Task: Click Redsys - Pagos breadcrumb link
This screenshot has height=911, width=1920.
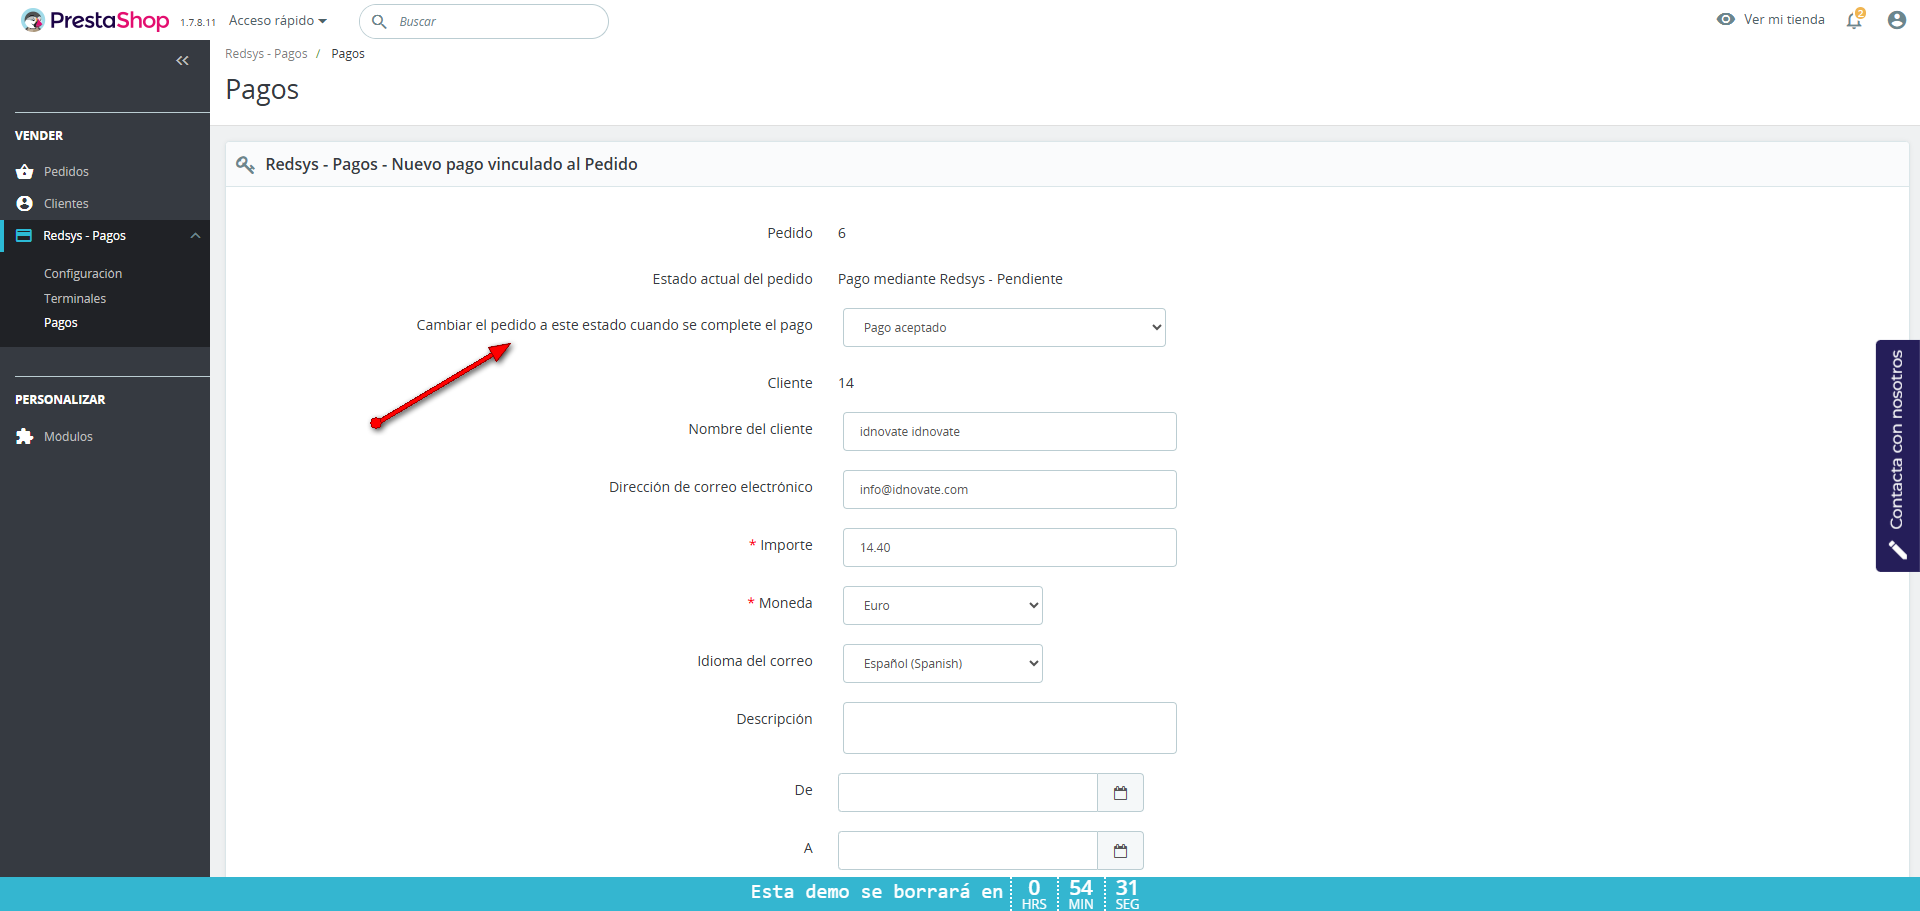Action: pos(266,54)
